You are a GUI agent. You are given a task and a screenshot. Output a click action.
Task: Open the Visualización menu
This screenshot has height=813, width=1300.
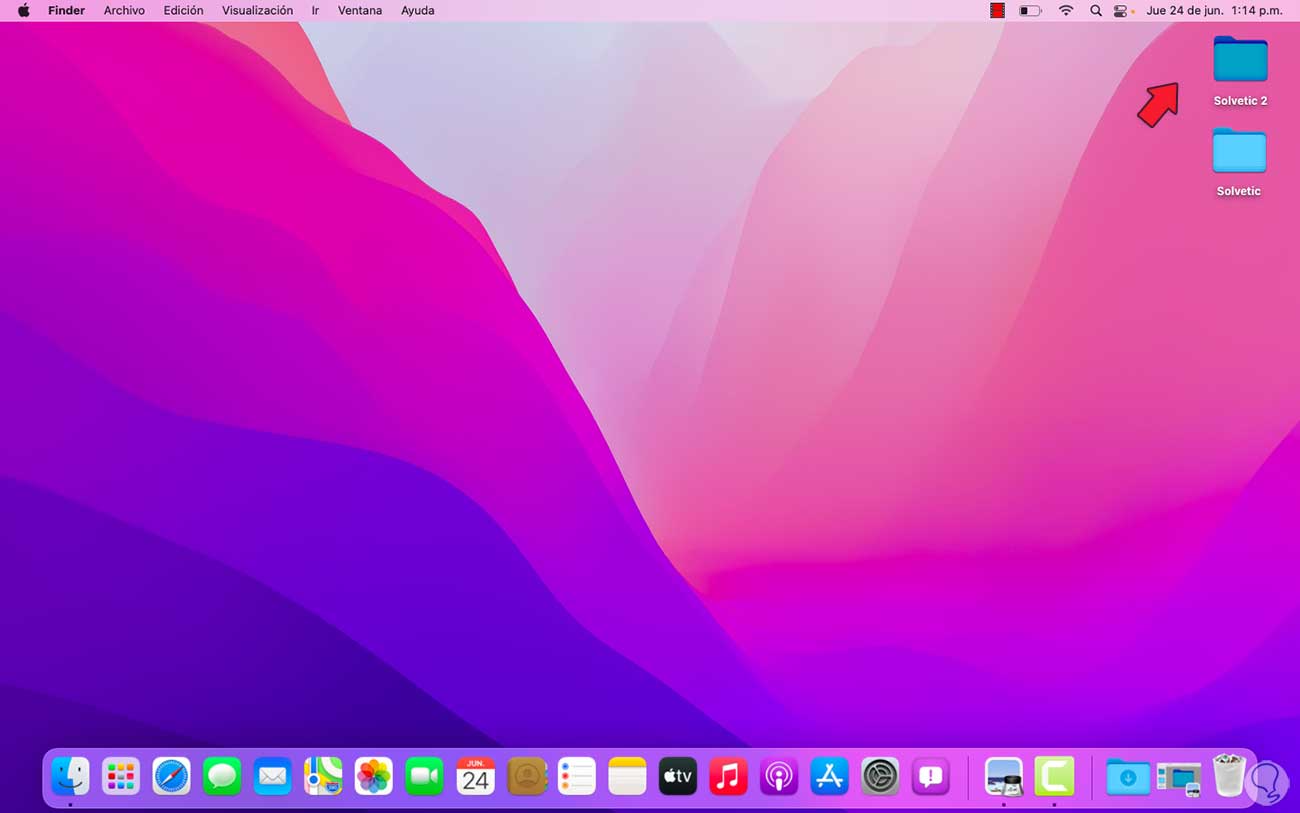point(257,10)
